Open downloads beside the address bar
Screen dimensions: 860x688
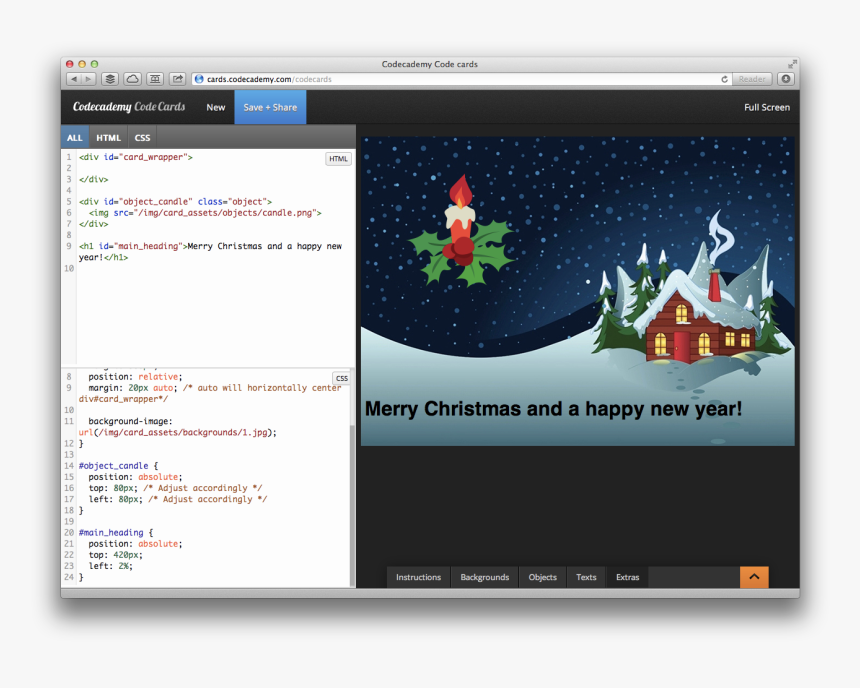pyautogui.click(x=784, y=79)
